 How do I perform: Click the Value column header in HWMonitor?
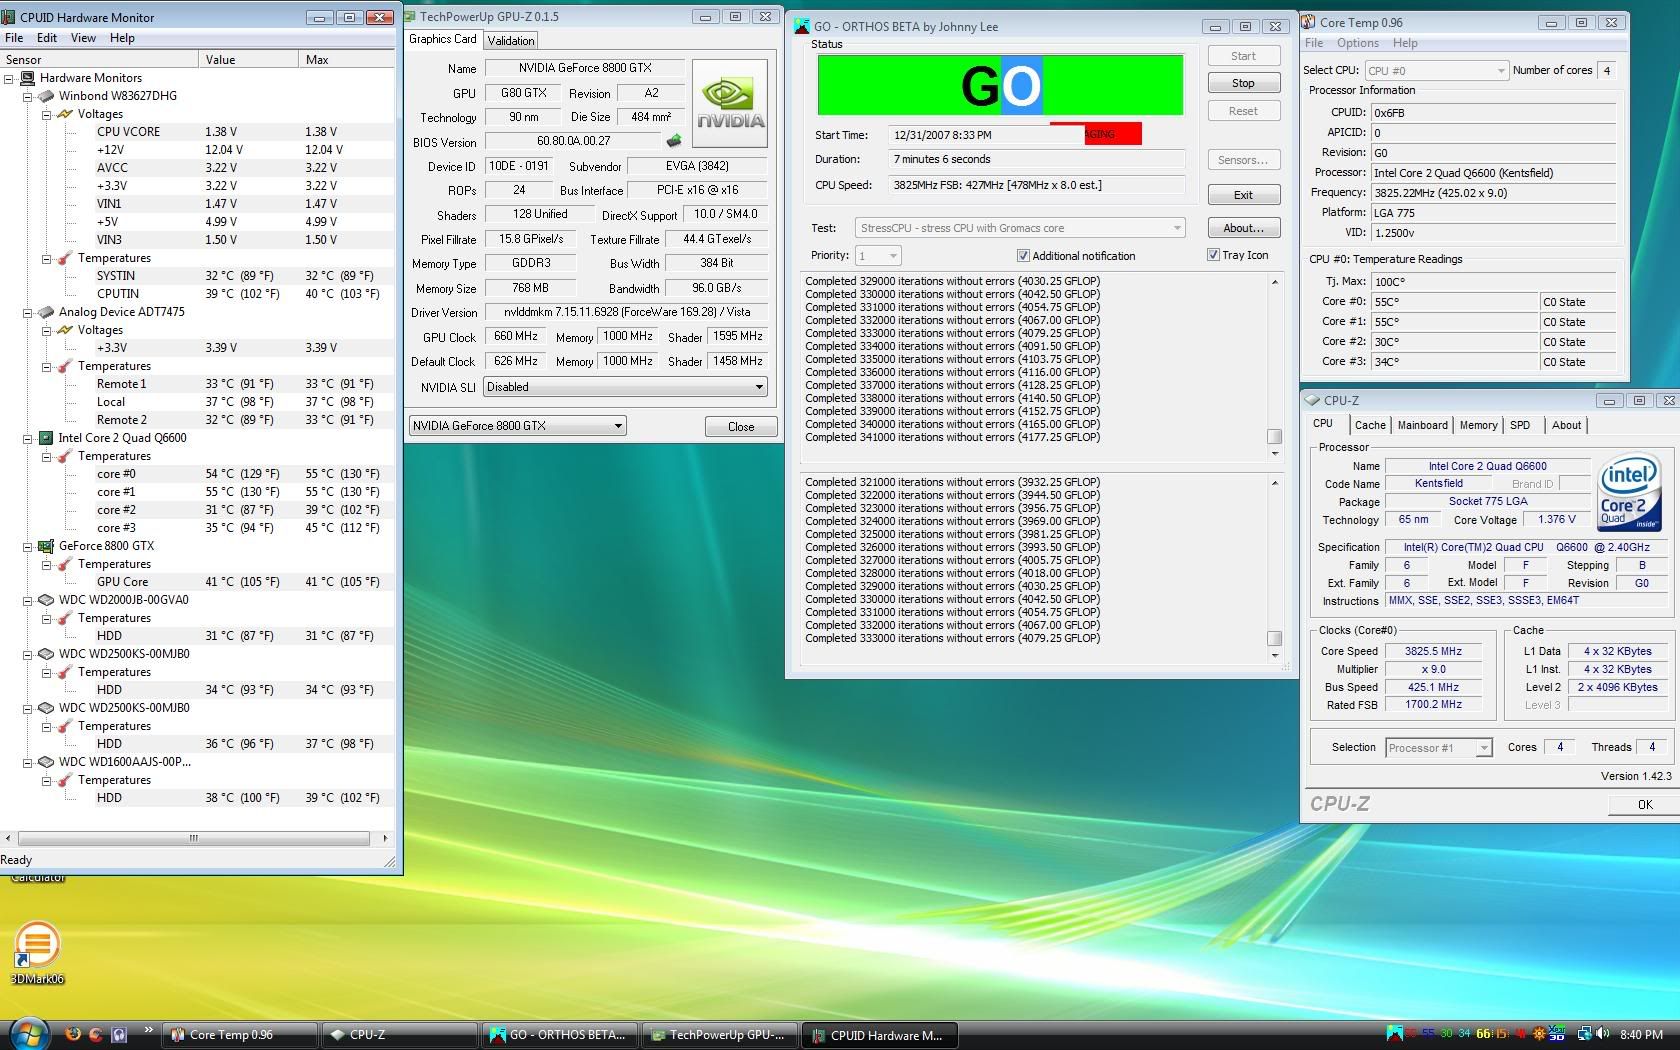pyautogui.click(x=248, y=60)
